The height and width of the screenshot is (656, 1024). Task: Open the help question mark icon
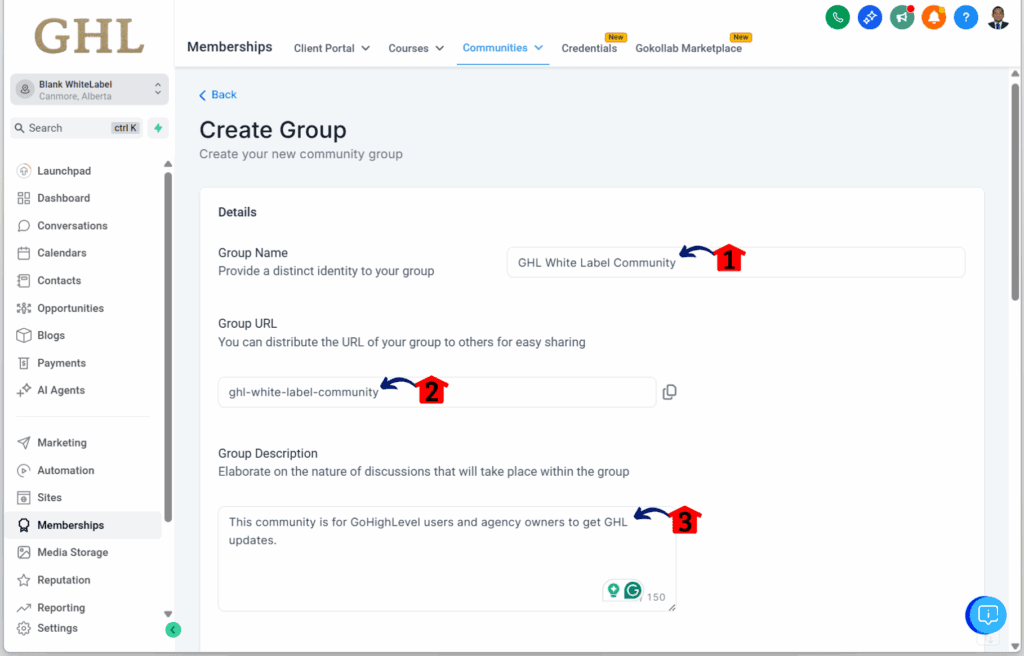(x=966, y=17)
